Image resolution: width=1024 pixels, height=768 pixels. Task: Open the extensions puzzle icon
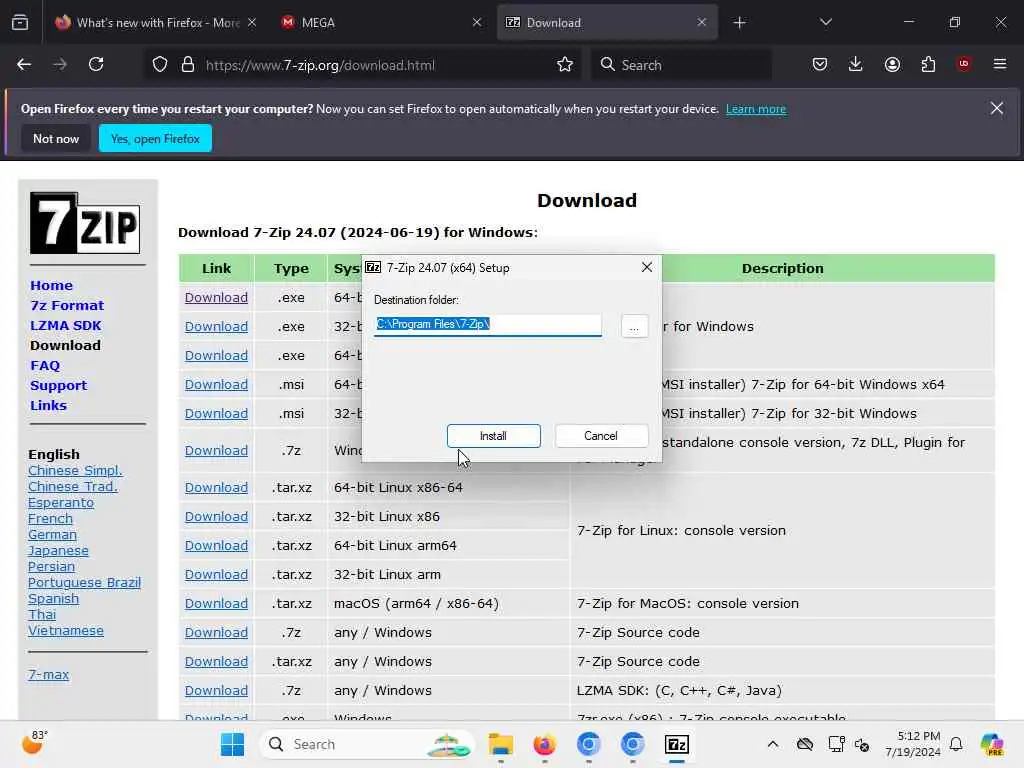928,65
